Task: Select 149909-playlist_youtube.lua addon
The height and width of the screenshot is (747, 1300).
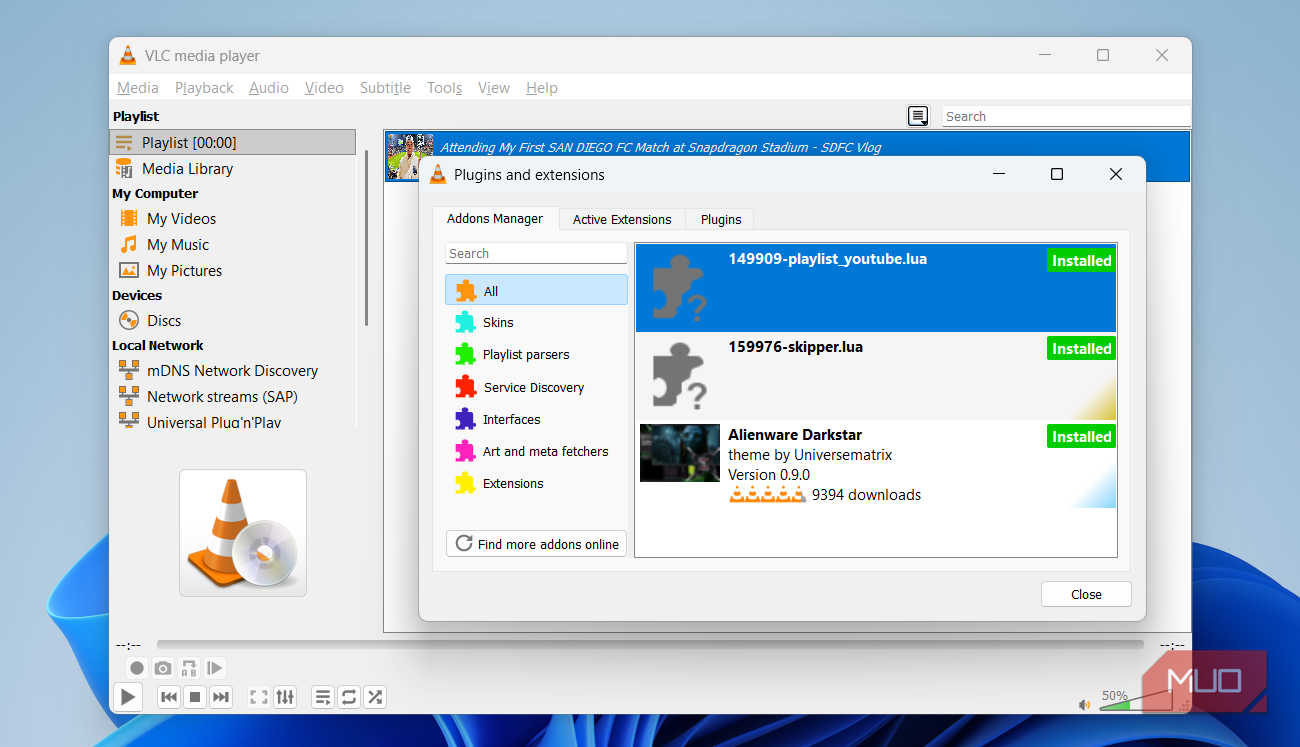Action: coord(875,288)
